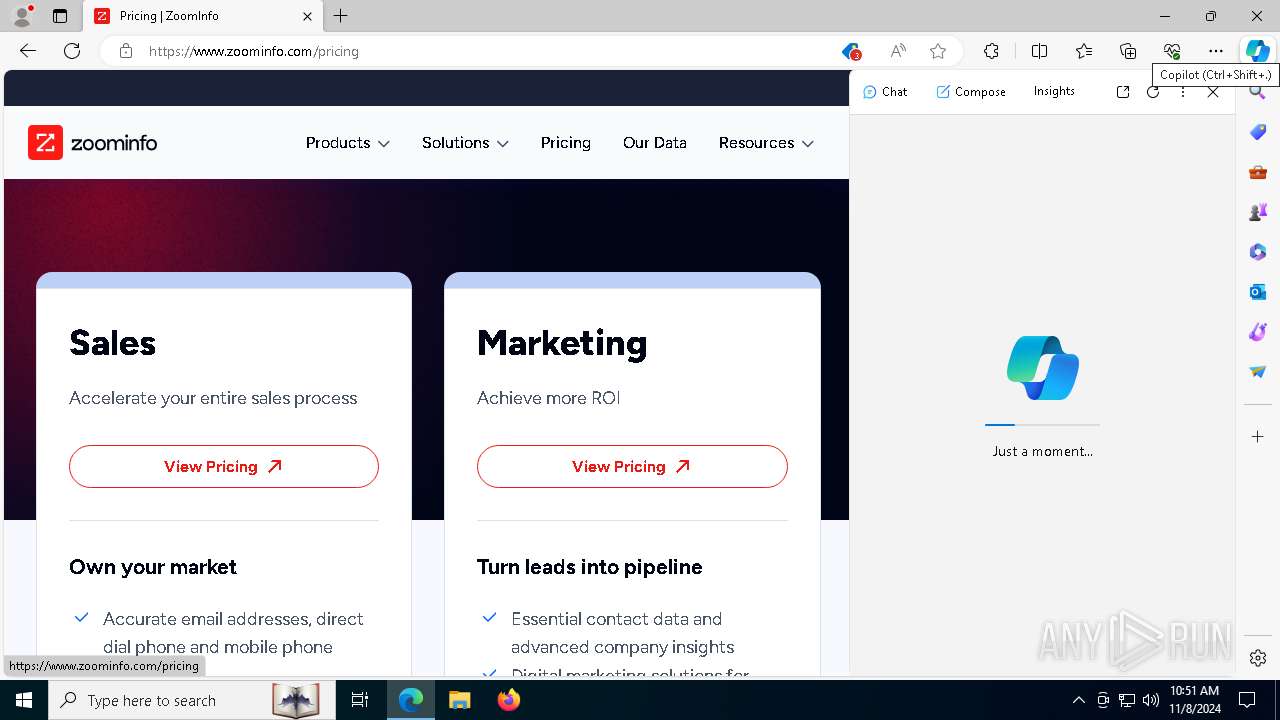This screenshot has height=720, width=1280.
Task: Open sidebar Outlook icon
Action: (x=1258, y=292)
